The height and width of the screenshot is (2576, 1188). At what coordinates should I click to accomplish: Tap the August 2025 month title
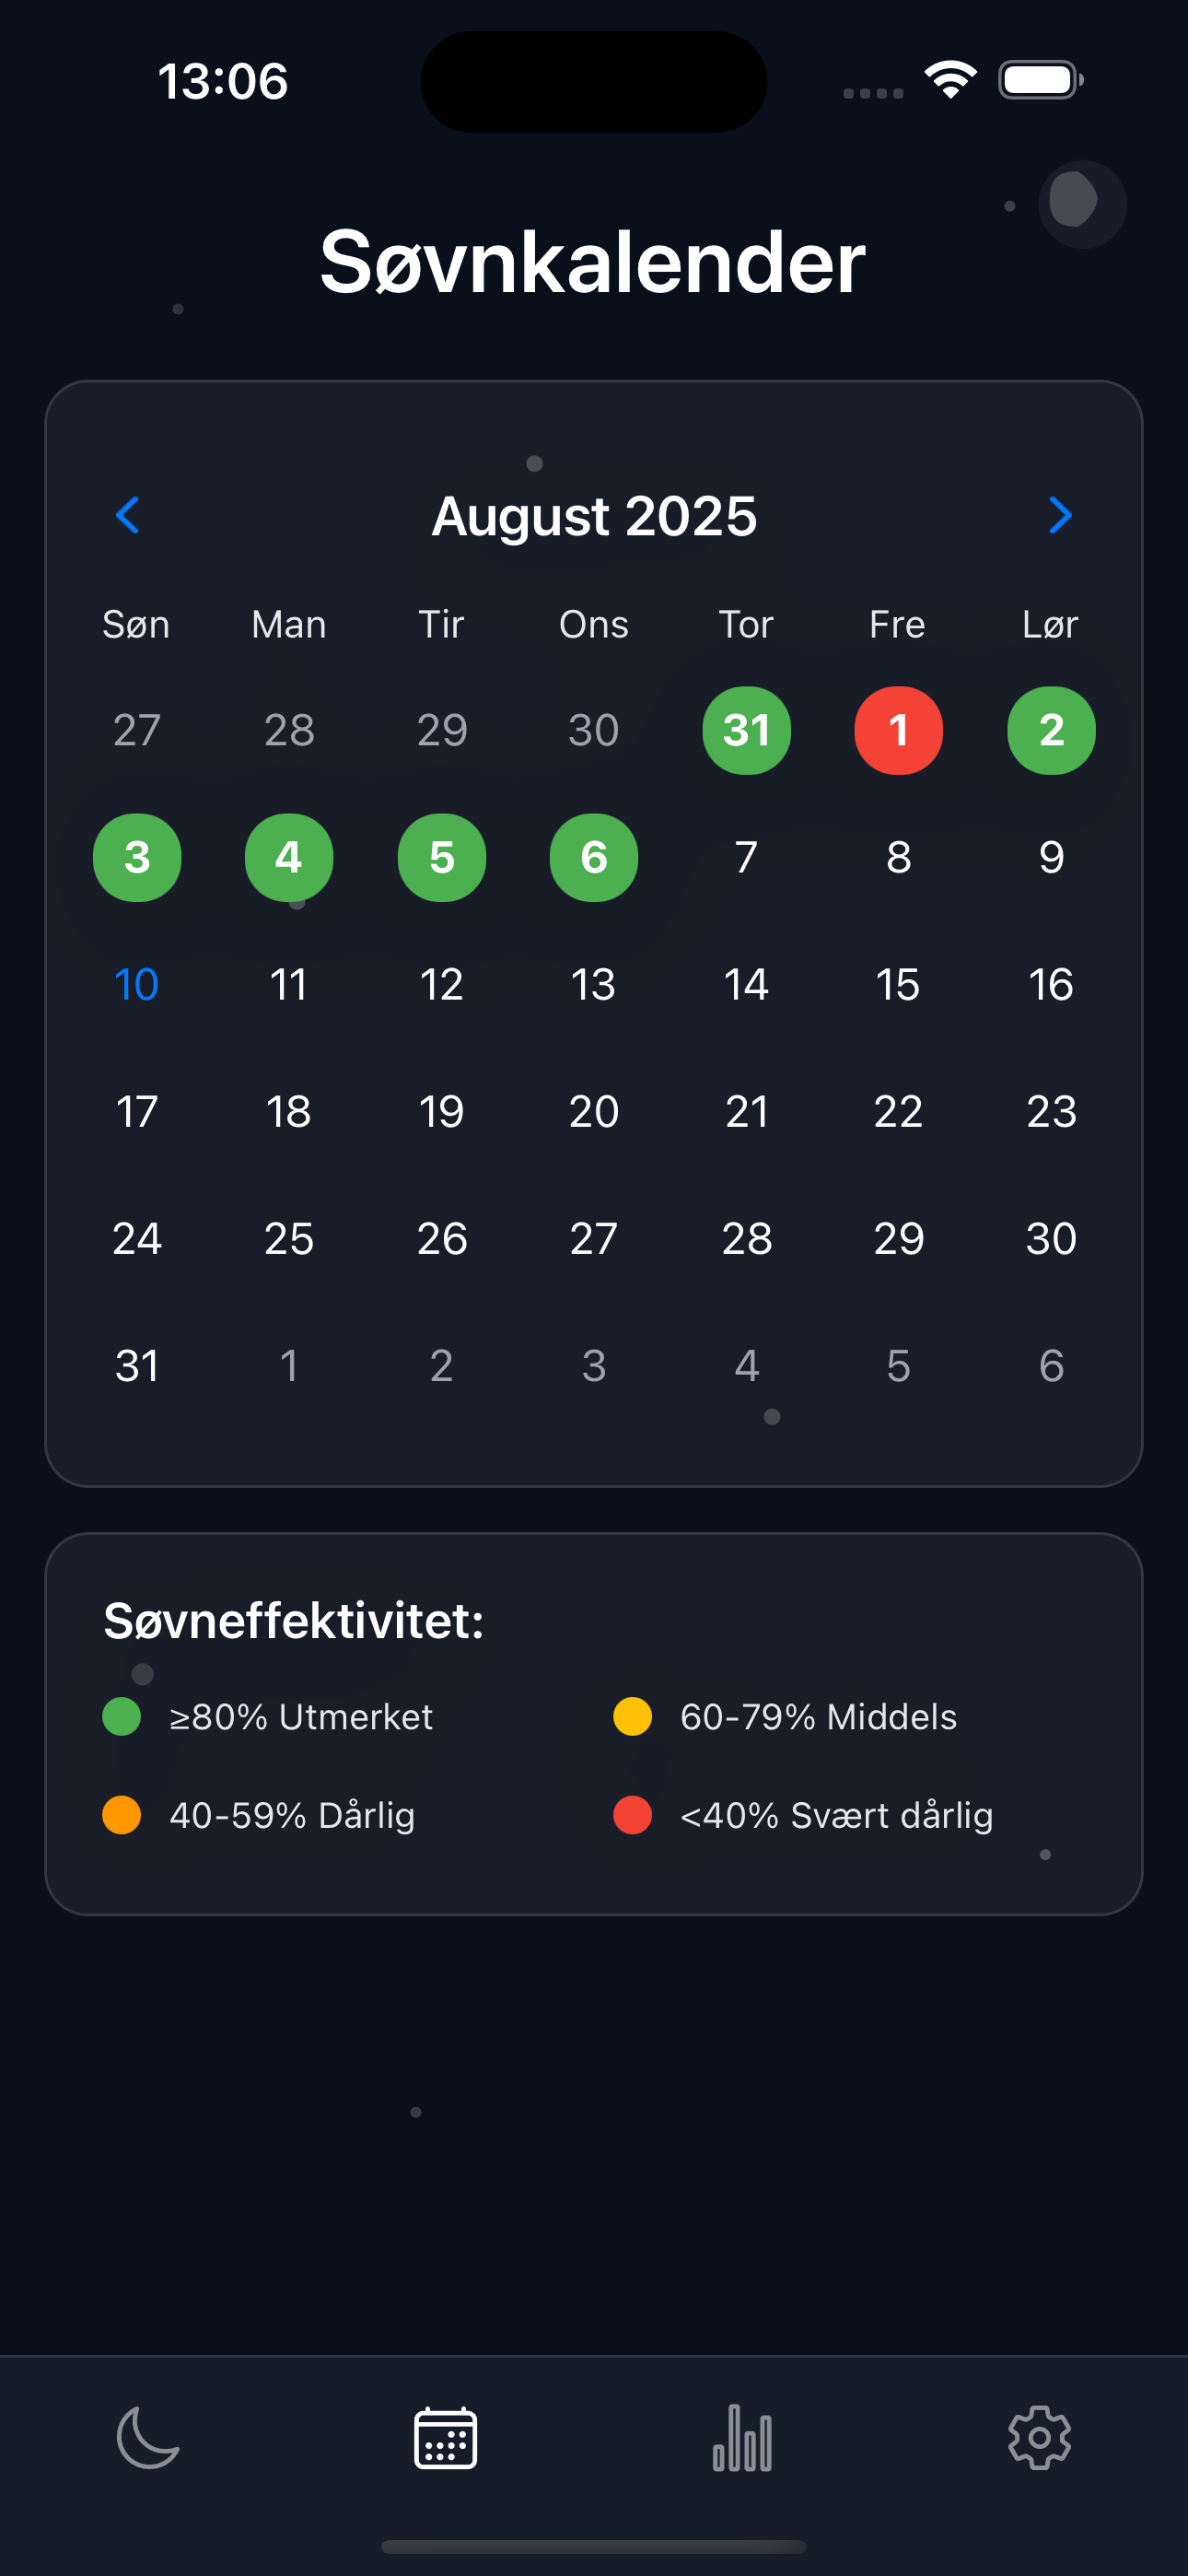(x=594, y=516)
